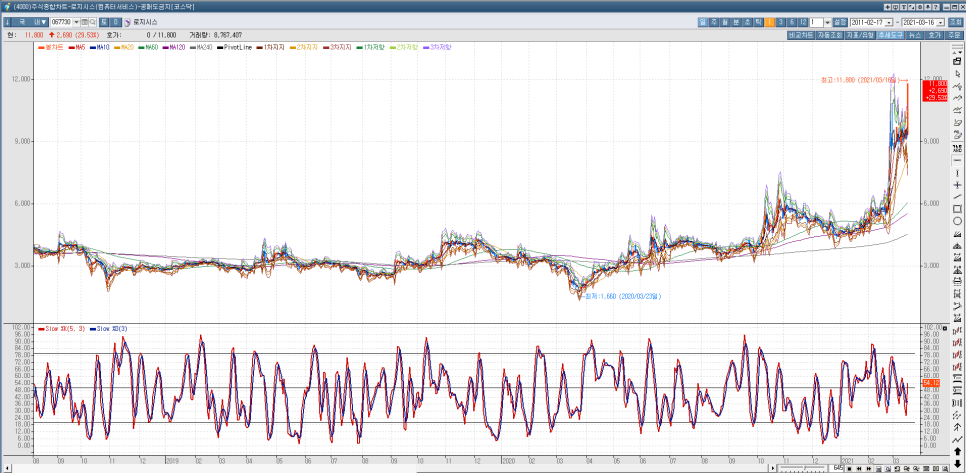Open the 자동조회 tab
The image size is (966, 473).
pyautogui.click(x=829, y=35)
